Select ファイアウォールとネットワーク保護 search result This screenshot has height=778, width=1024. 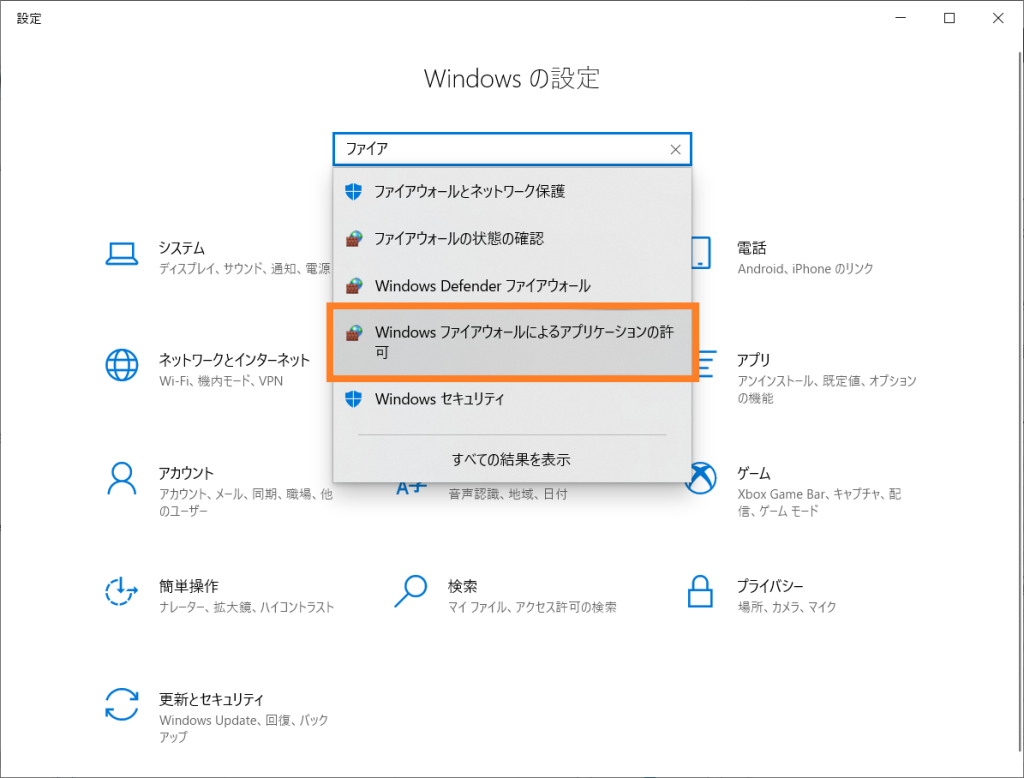tap(512, 191)
